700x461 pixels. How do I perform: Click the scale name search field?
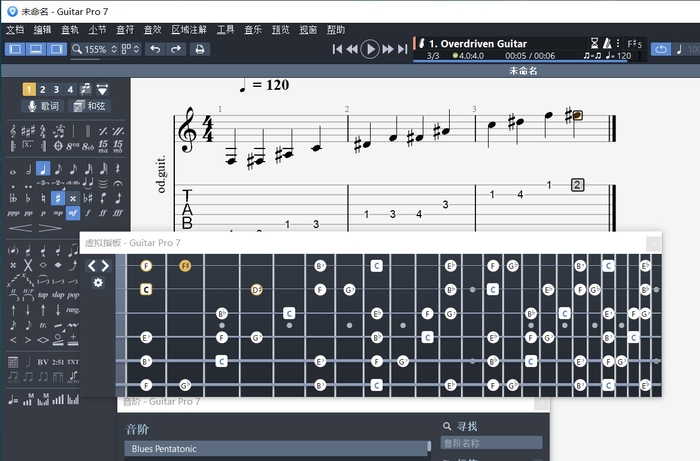click(491, 442)
